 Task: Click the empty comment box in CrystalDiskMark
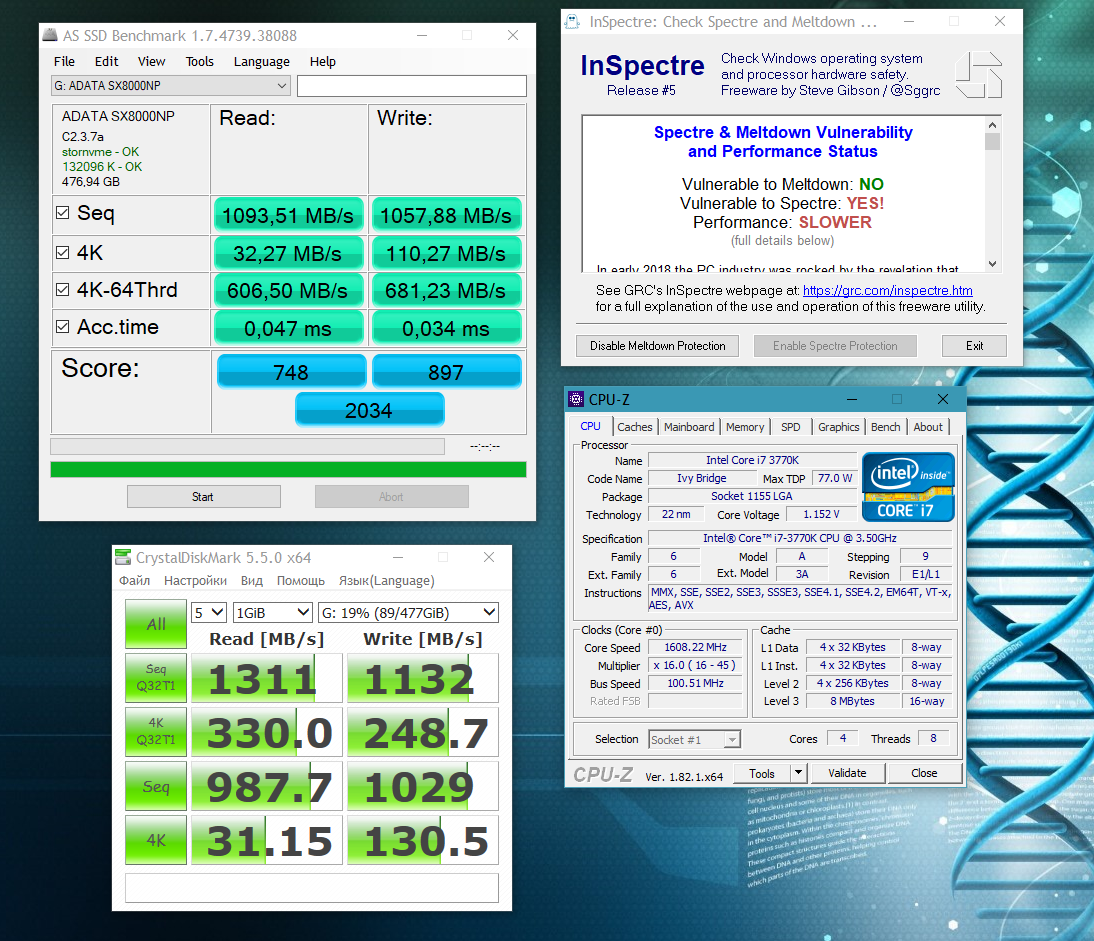(312, 888)
